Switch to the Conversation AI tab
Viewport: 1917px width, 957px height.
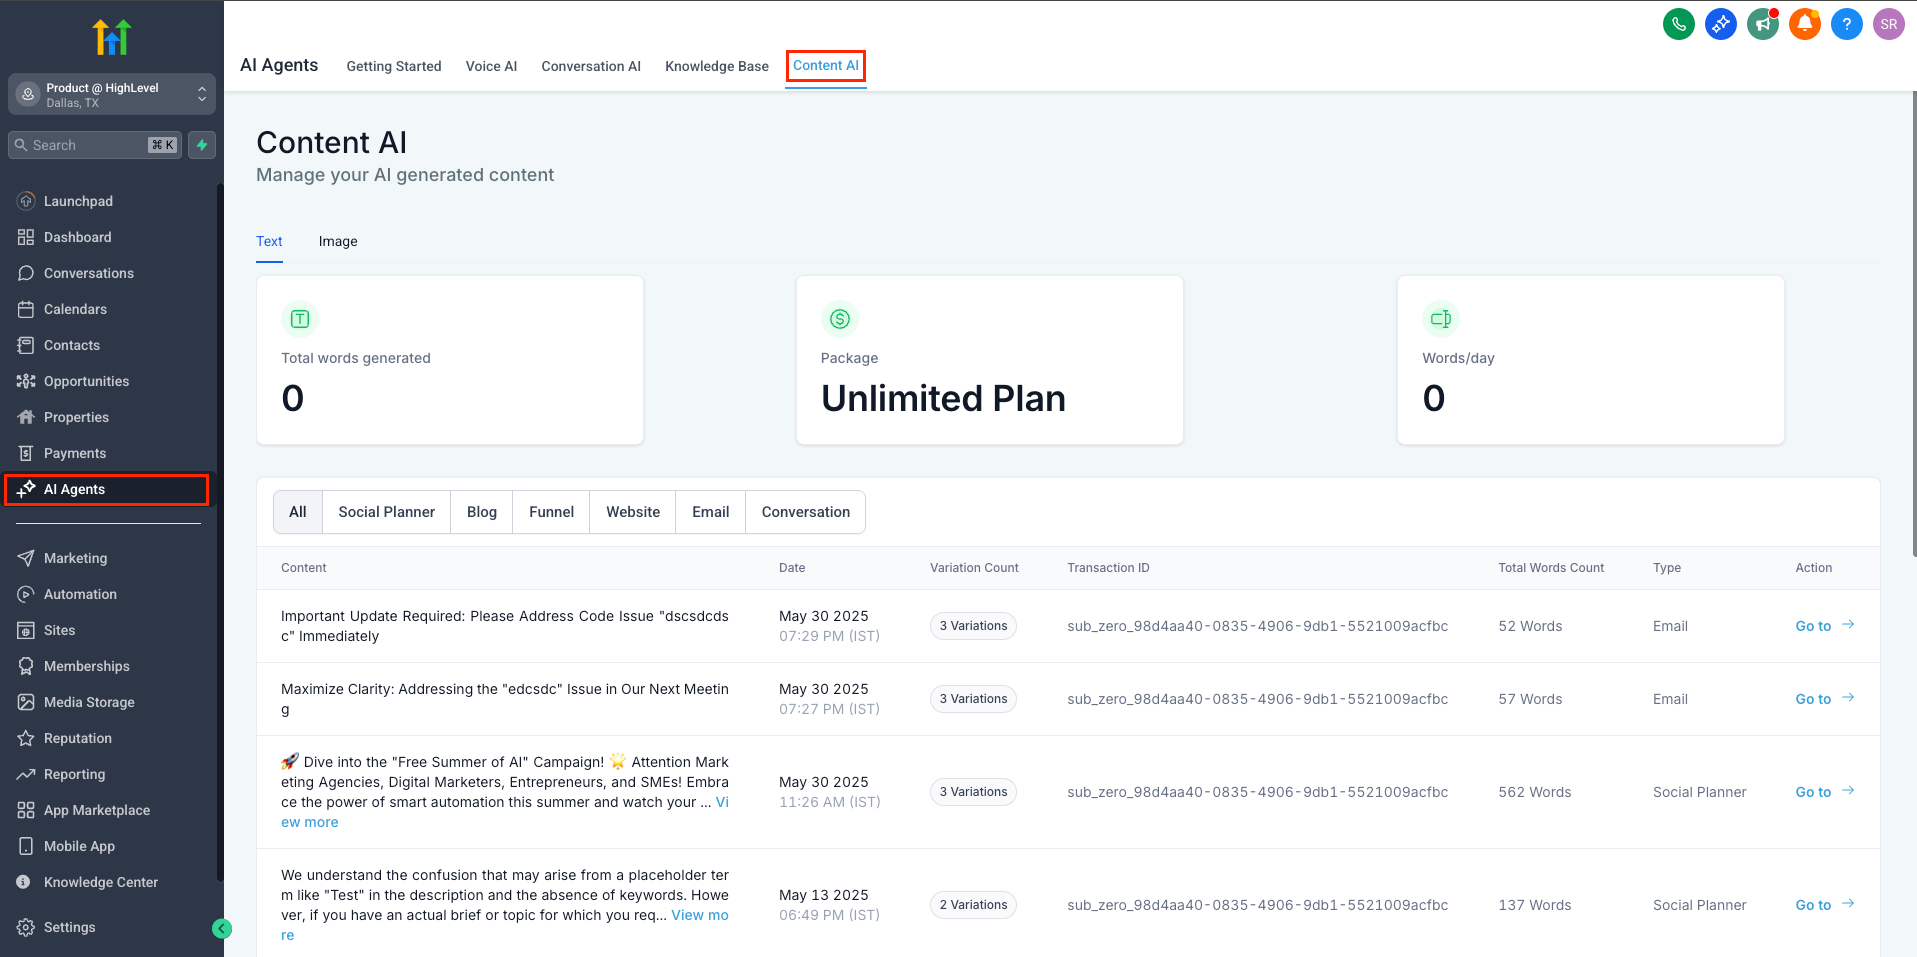click(x=591, y=66)
